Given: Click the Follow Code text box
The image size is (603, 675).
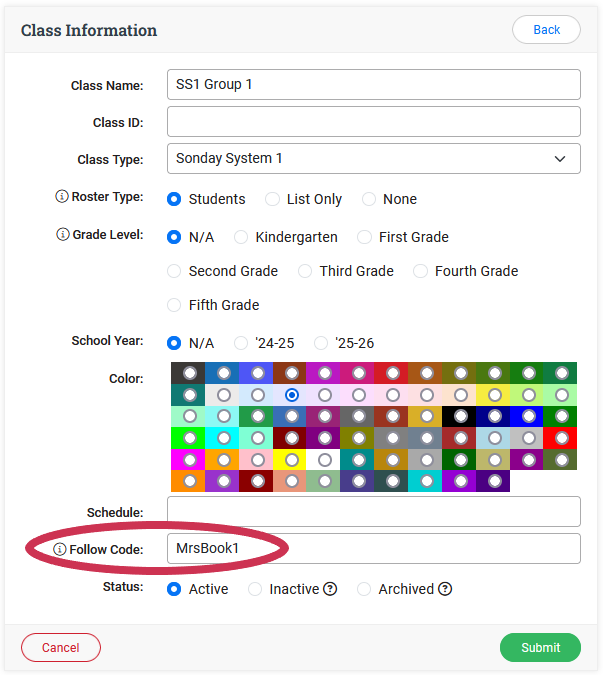Looking at the screenshot, I should (x=373, y=548).
